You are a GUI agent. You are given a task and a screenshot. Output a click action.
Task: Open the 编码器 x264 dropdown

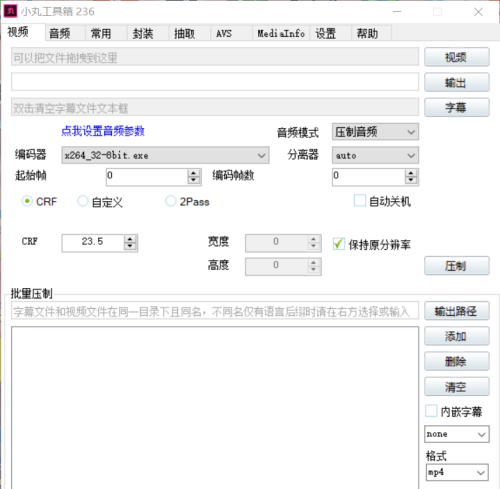pyautogui.click(x=165, y=155)
